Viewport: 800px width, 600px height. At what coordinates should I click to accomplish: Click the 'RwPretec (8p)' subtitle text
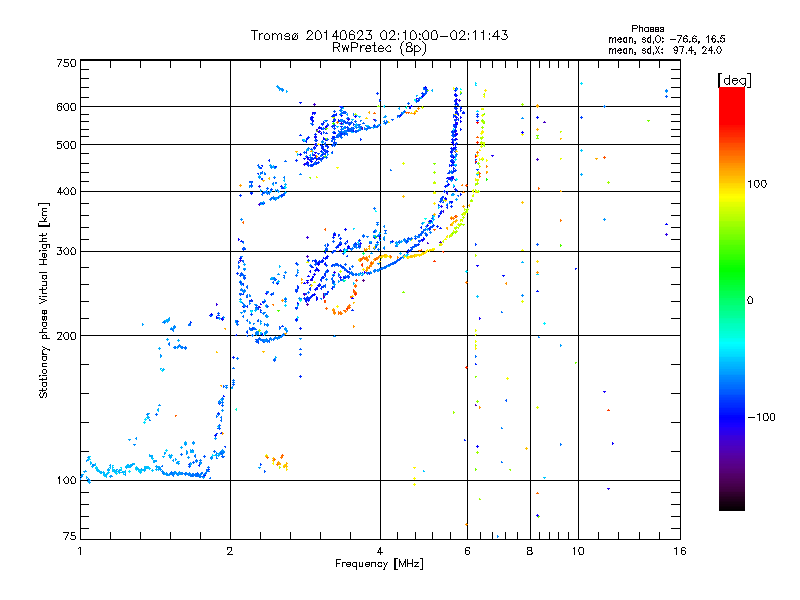tap(379, 48)
